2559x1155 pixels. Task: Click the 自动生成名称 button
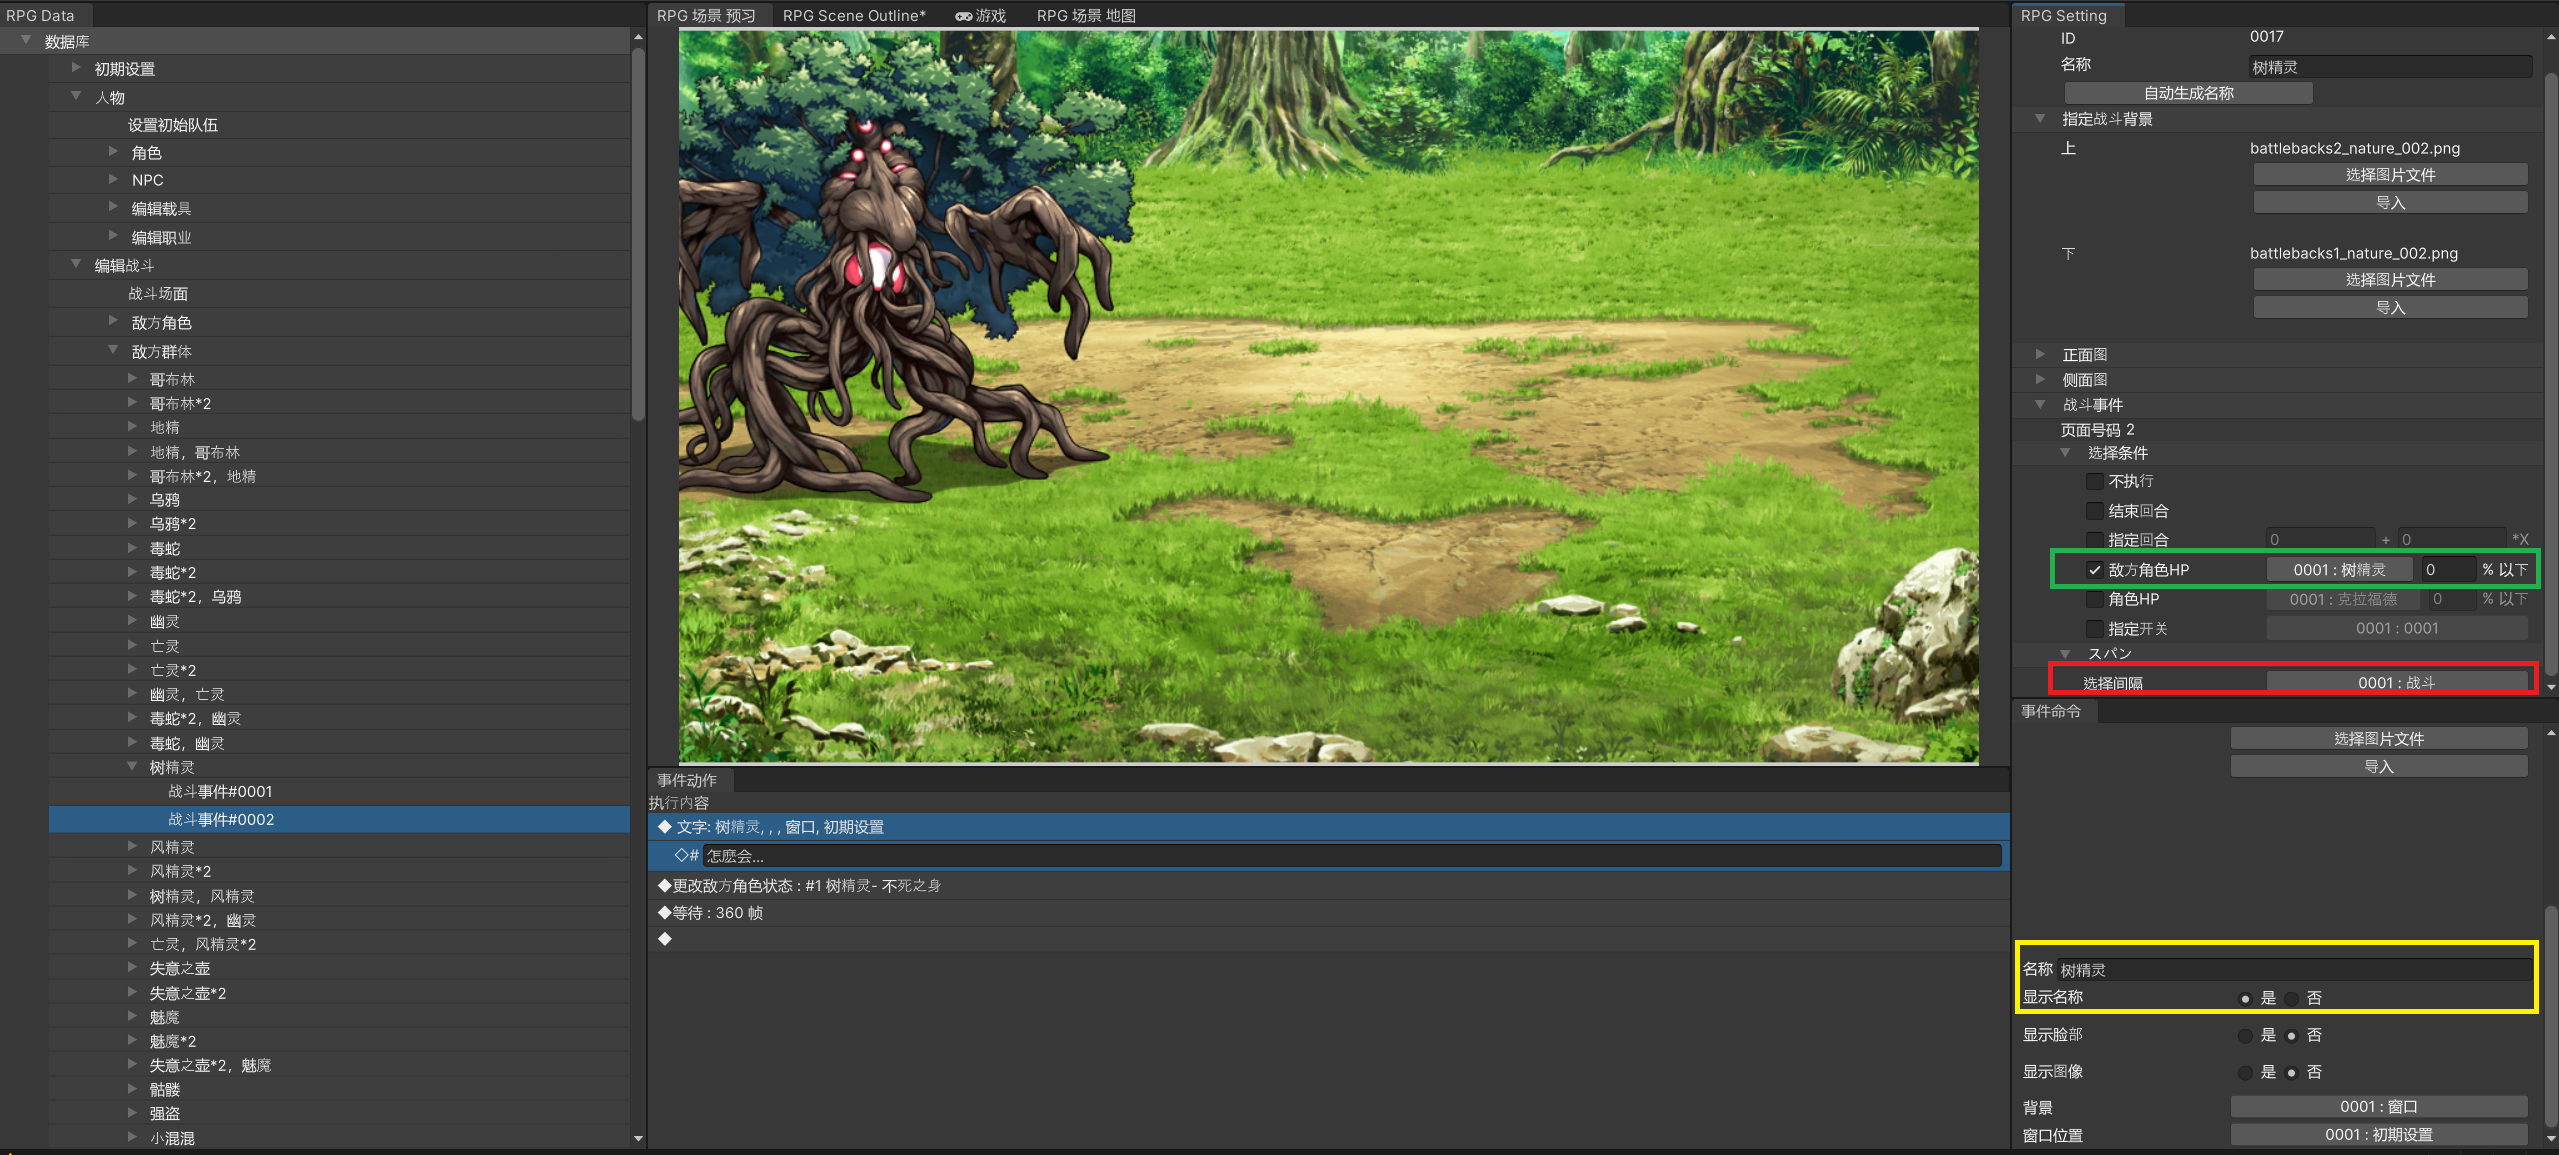pos(2188,93)
